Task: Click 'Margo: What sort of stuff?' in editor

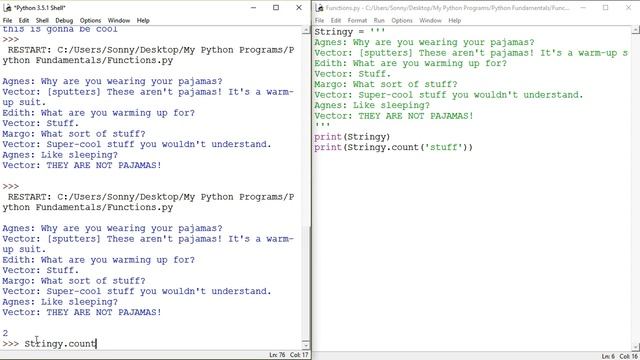Action: 386,84
